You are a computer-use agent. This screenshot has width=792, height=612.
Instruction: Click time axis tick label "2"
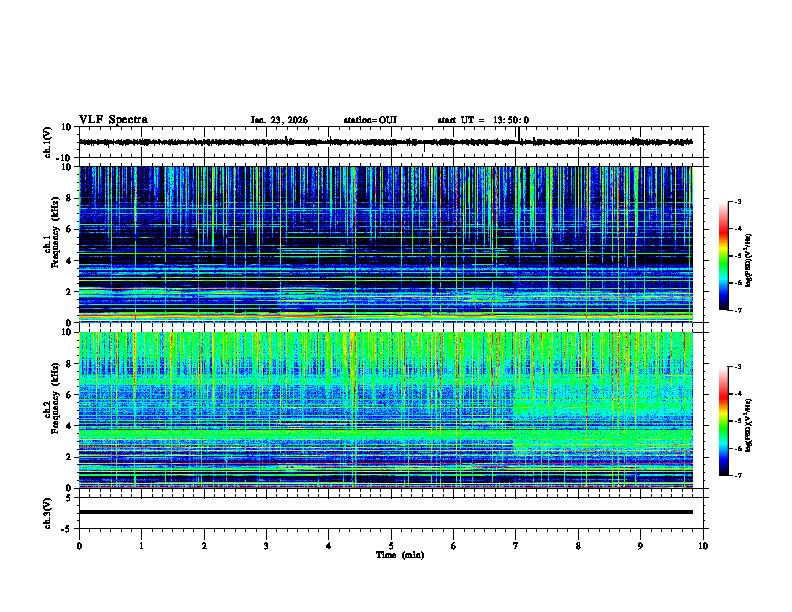coord(204,546)
